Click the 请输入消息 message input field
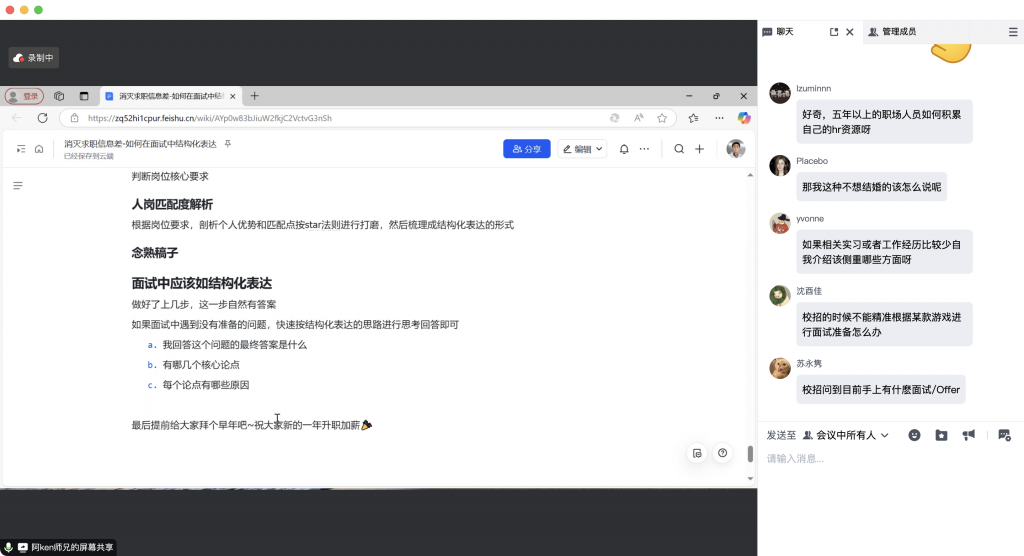 880,459
